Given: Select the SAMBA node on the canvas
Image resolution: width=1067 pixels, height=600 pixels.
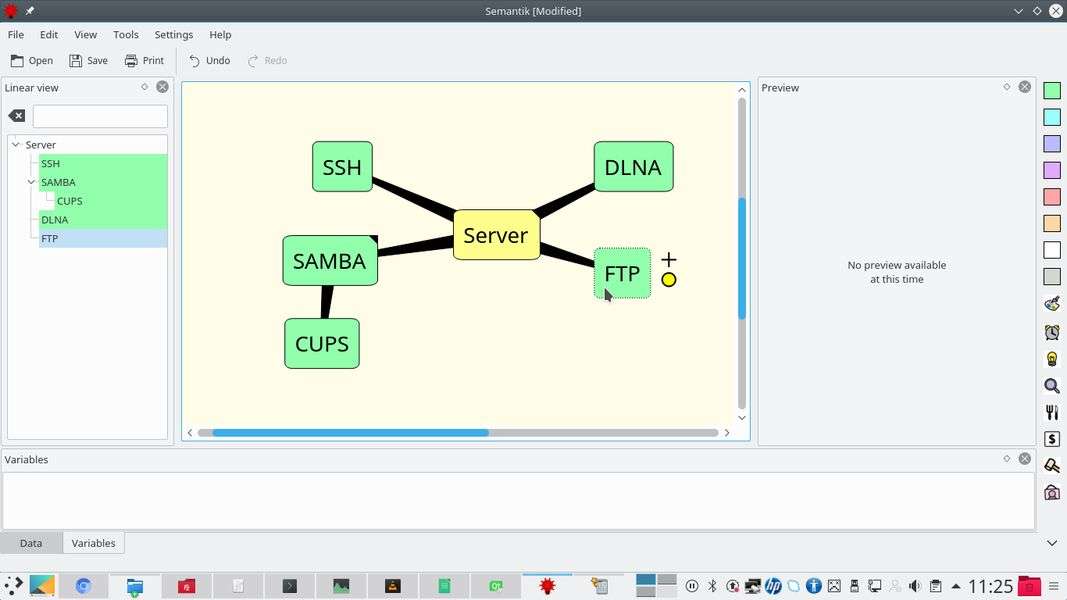Looking at the screenshot, I should 330,261.
